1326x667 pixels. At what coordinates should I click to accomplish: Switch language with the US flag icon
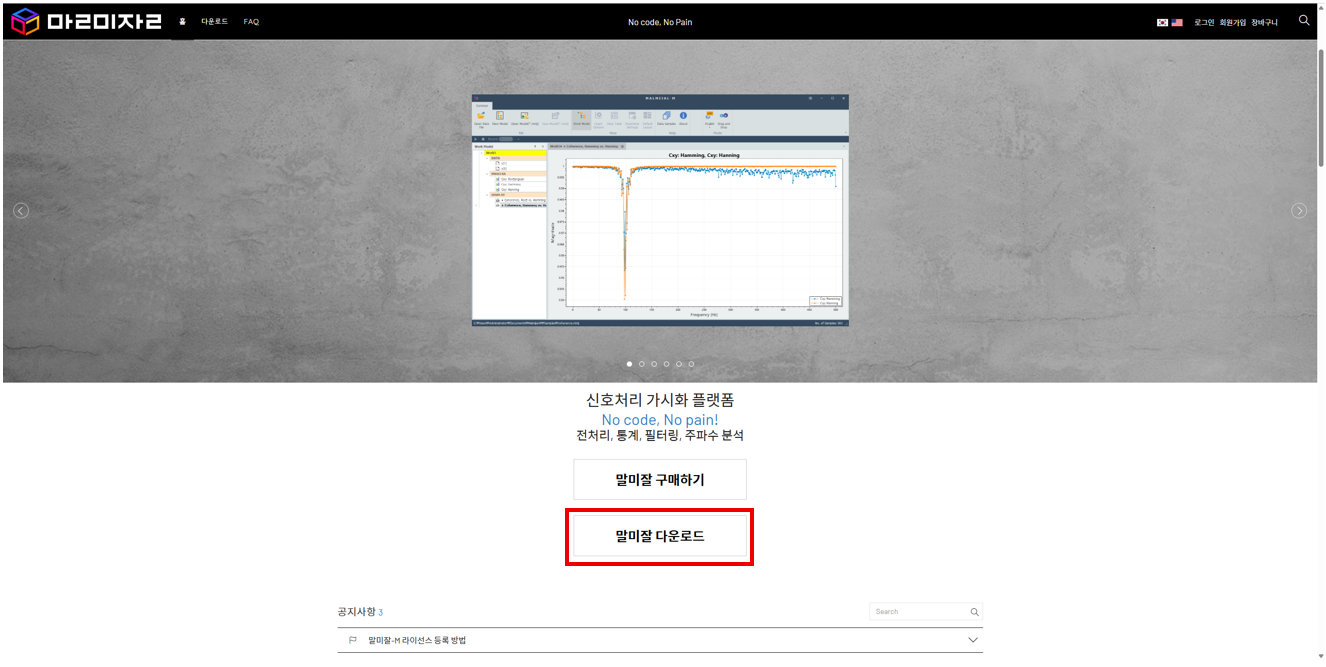pos(1177,22)
